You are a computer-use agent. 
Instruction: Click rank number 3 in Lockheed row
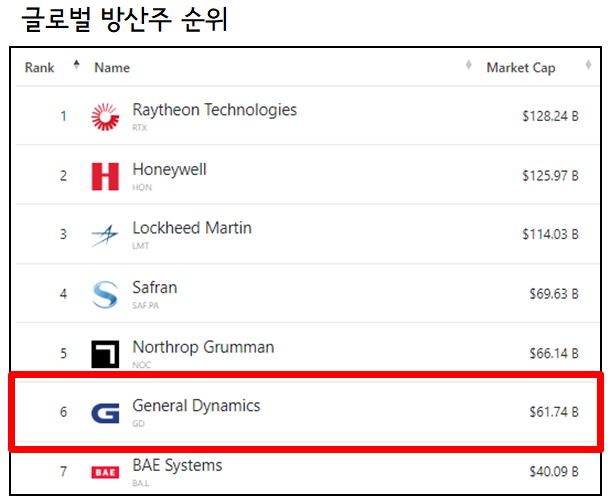pos(63,235)
